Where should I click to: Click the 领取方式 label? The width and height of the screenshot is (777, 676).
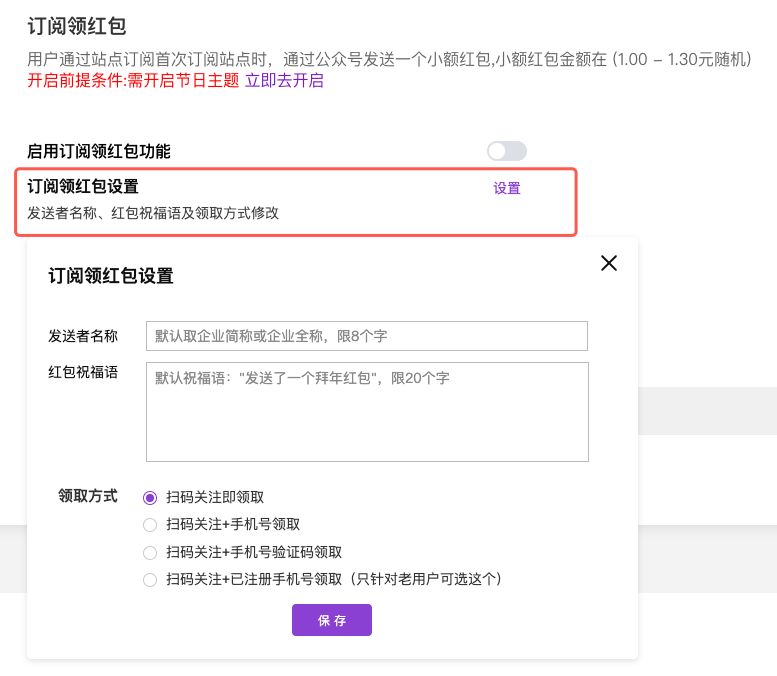click(88, 496)
